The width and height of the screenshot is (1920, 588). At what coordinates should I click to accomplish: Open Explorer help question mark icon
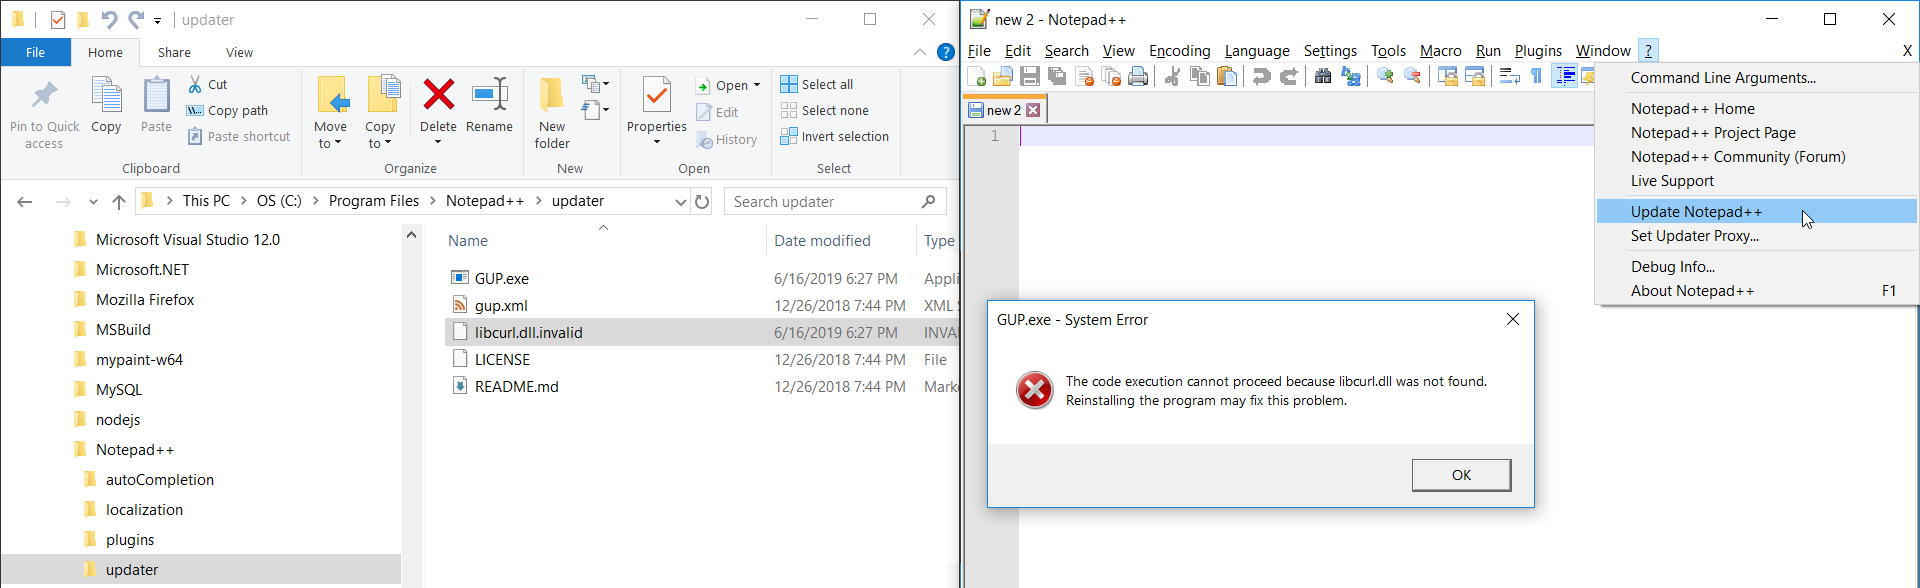(945, 52)
